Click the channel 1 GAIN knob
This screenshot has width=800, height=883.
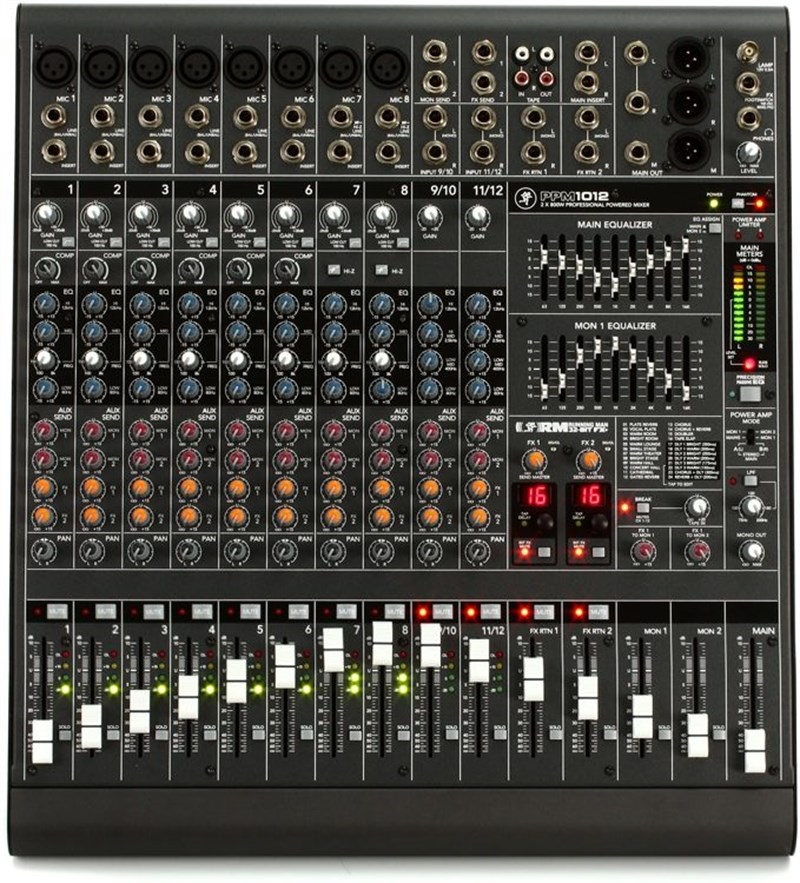pyautogui.click(x=46, y=215)
